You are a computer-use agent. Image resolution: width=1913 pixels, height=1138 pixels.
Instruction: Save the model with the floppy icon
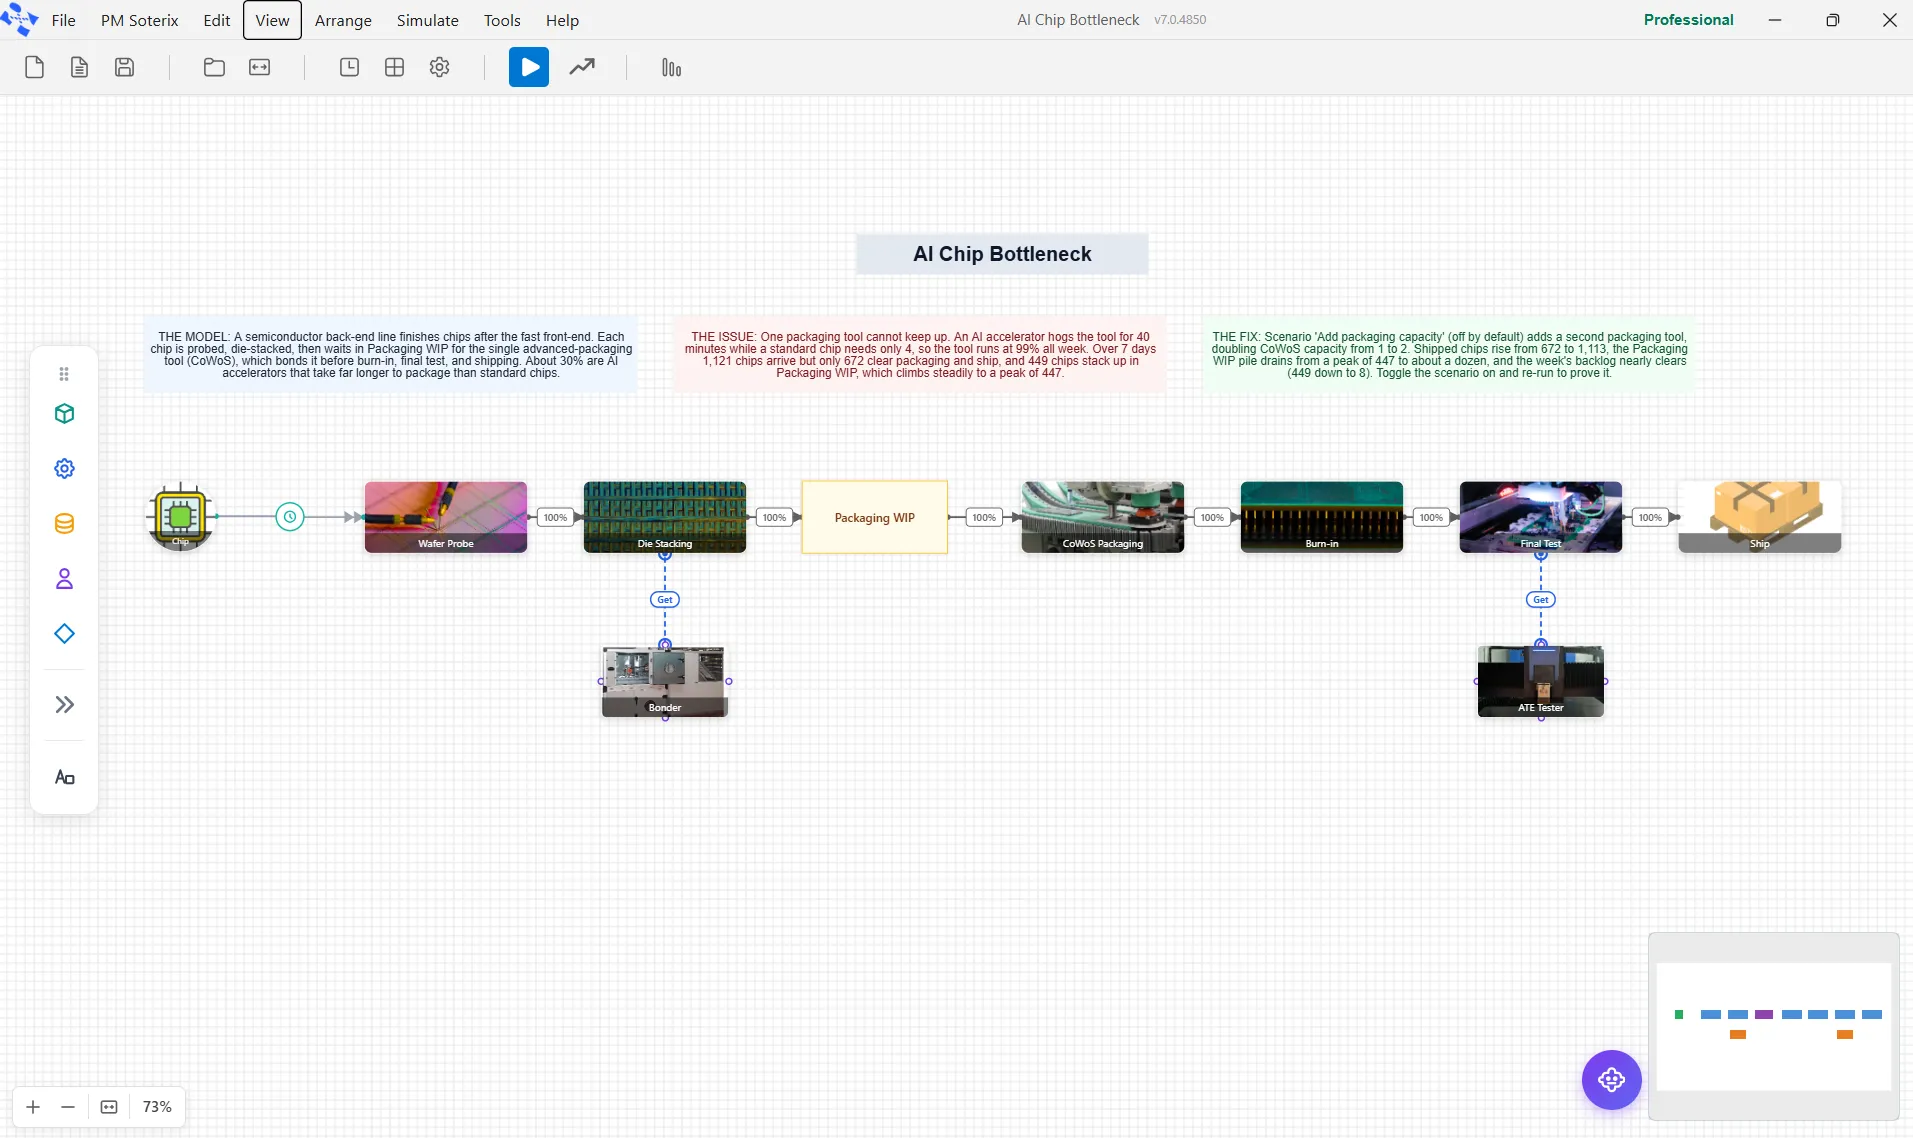click(124, 67)
